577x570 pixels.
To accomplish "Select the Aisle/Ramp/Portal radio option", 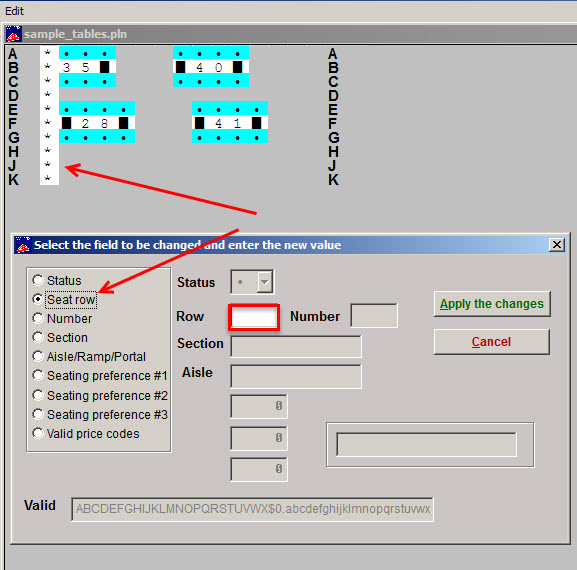I will click(89, 356).
